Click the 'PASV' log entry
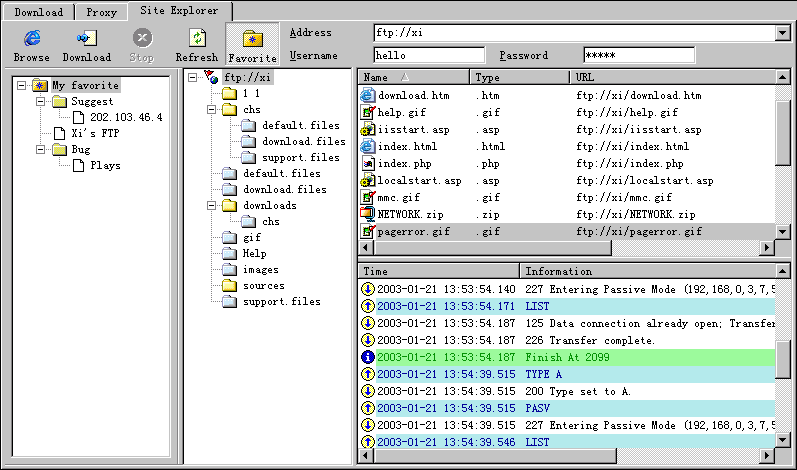This screenshot has width=797, height=470. (537, 408)
